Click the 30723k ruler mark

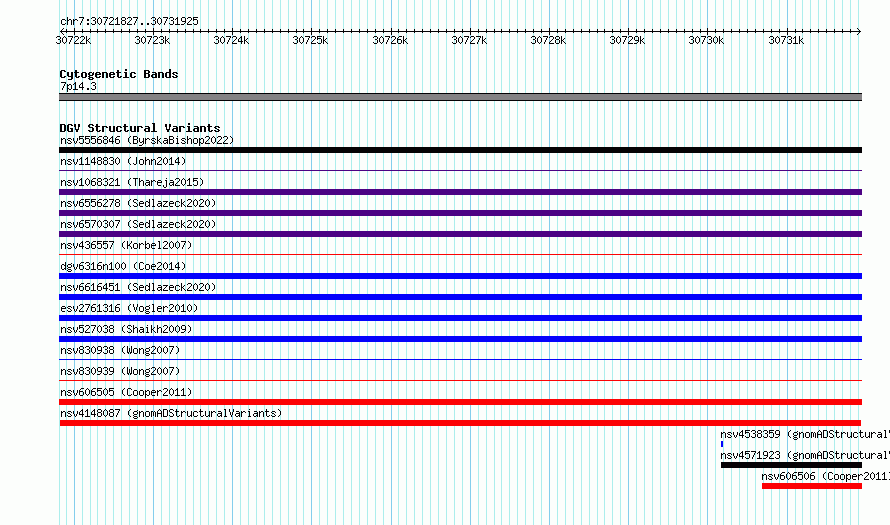click(152, 40)
